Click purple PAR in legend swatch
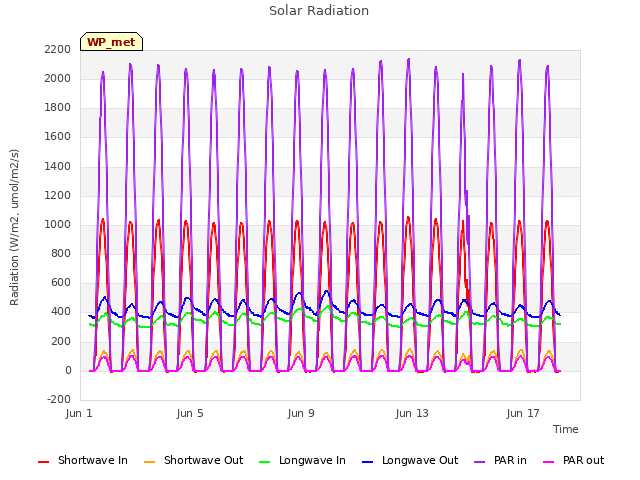Viewport: 640px width, 480px height. tap(480, 462)
